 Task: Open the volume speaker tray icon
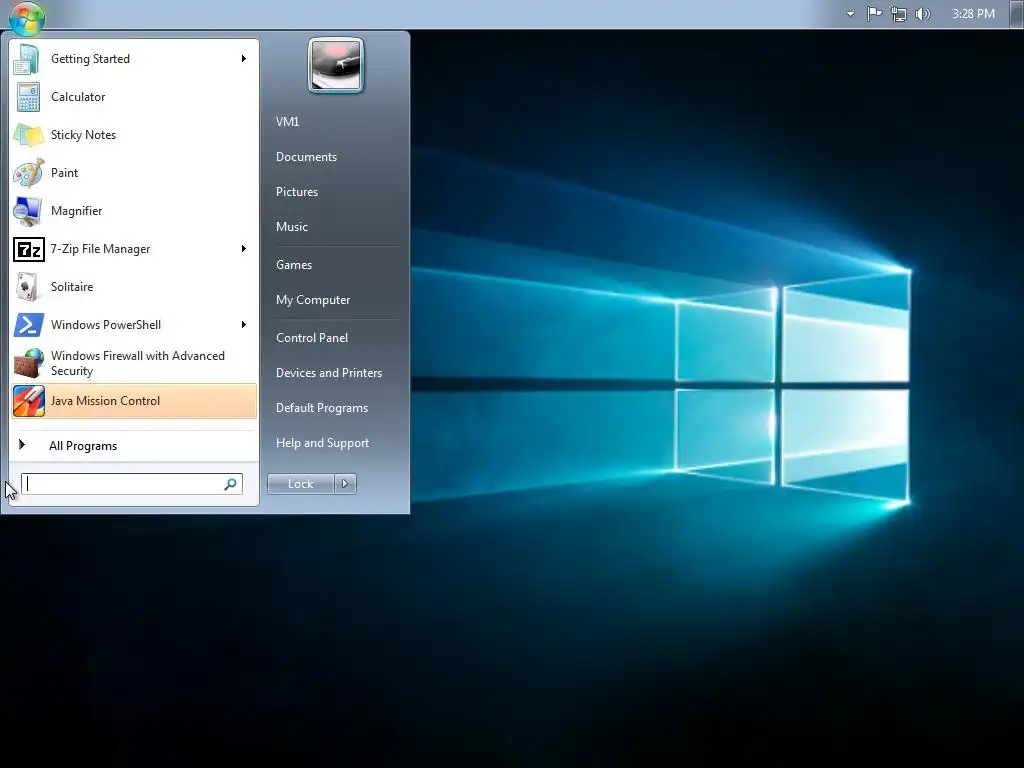[923, 14]
